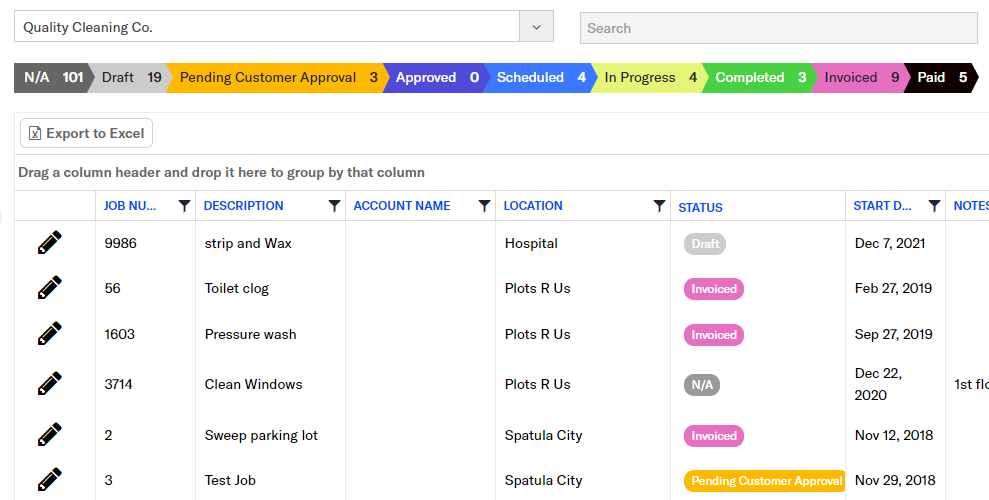Click the 'Hospital' location cell
The height and width of the screenshot is (500, 989).
click(x=531, y=243)
